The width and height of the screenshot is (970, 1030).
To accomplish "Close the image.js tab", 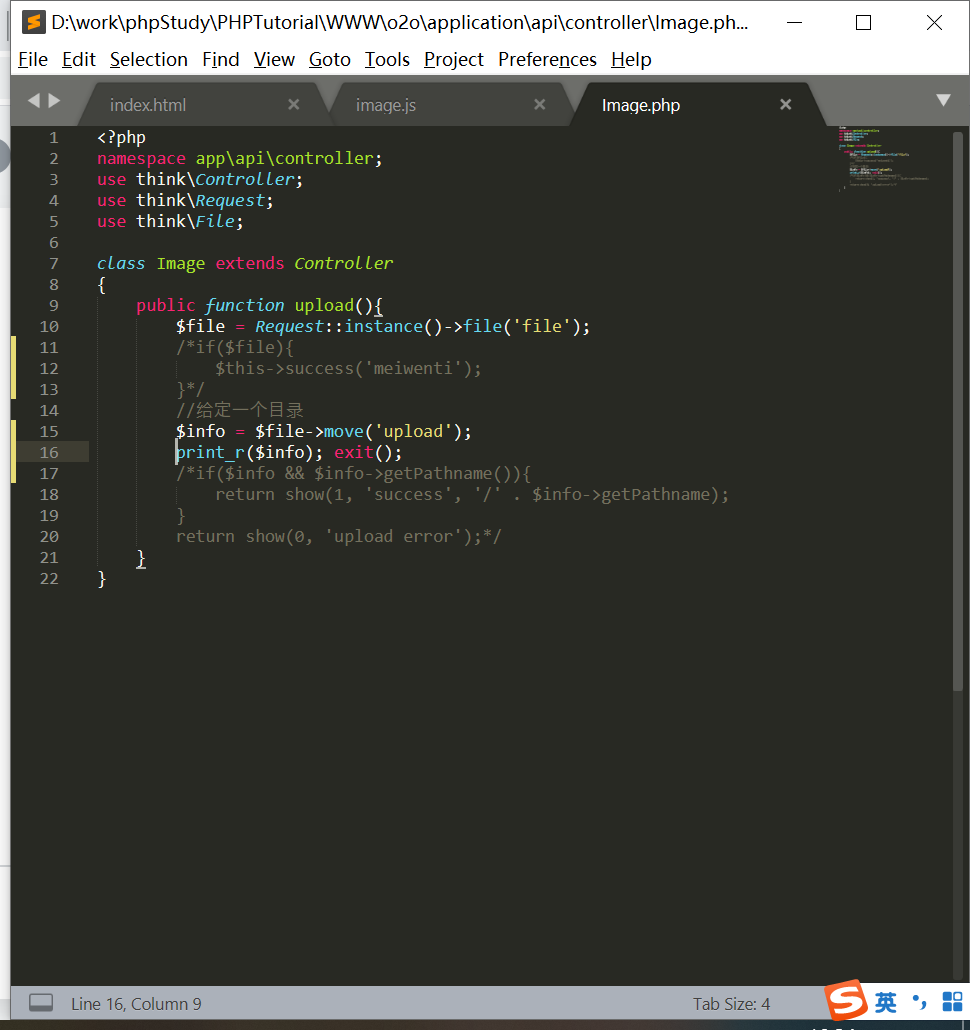I will click(540, 104).
